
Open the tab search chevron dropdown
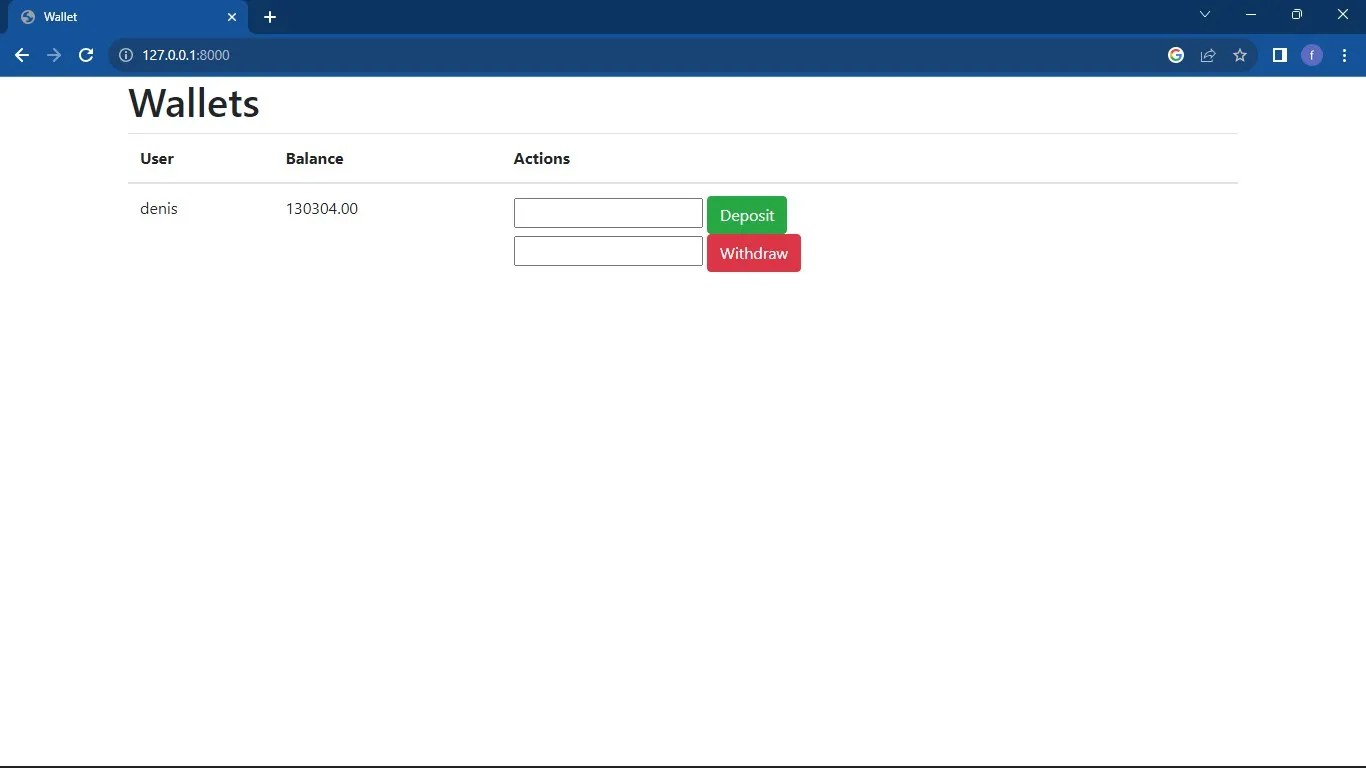tap(1204, 14)
